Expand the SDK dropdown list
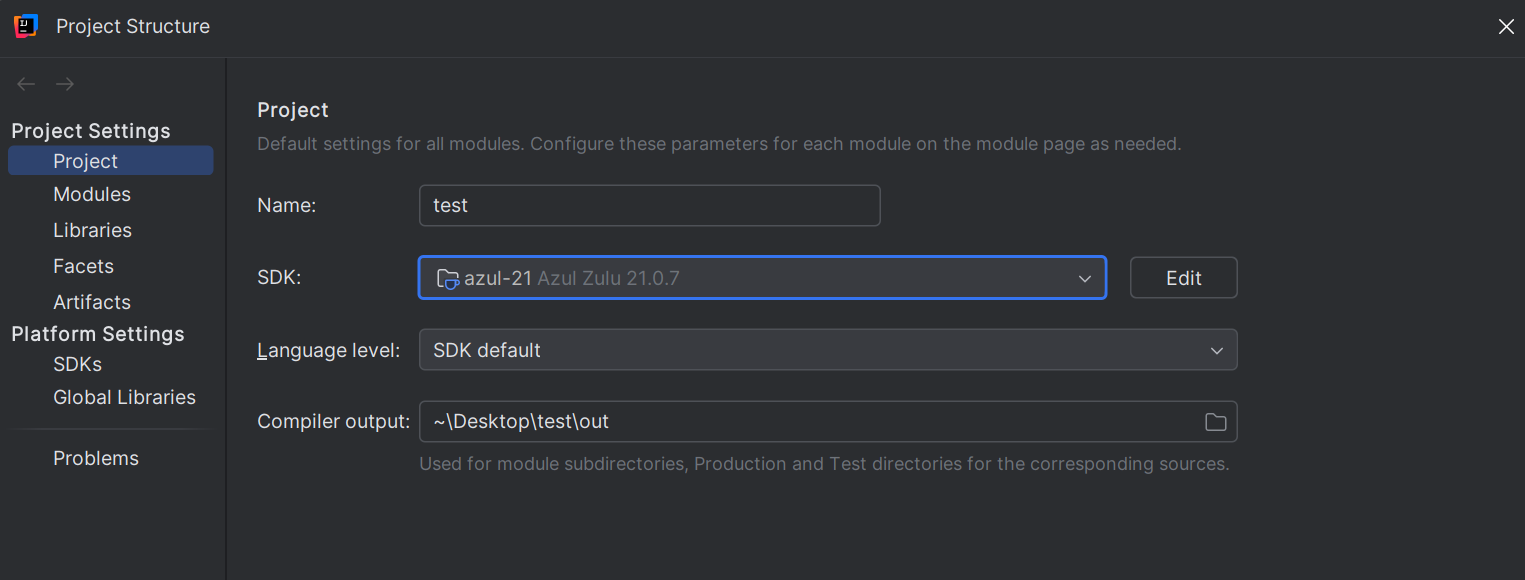 [1084, 278]
